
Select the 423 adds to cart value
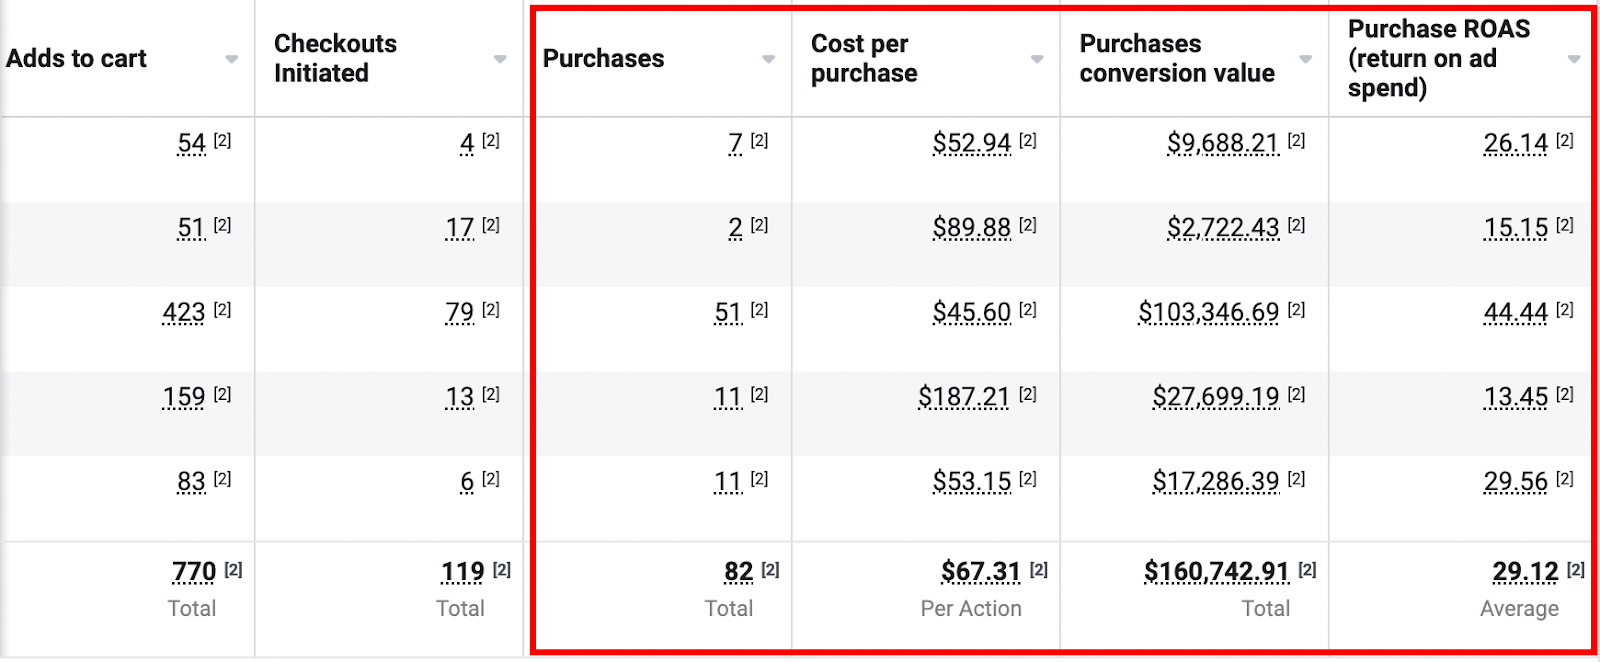[x=184, y=313]
